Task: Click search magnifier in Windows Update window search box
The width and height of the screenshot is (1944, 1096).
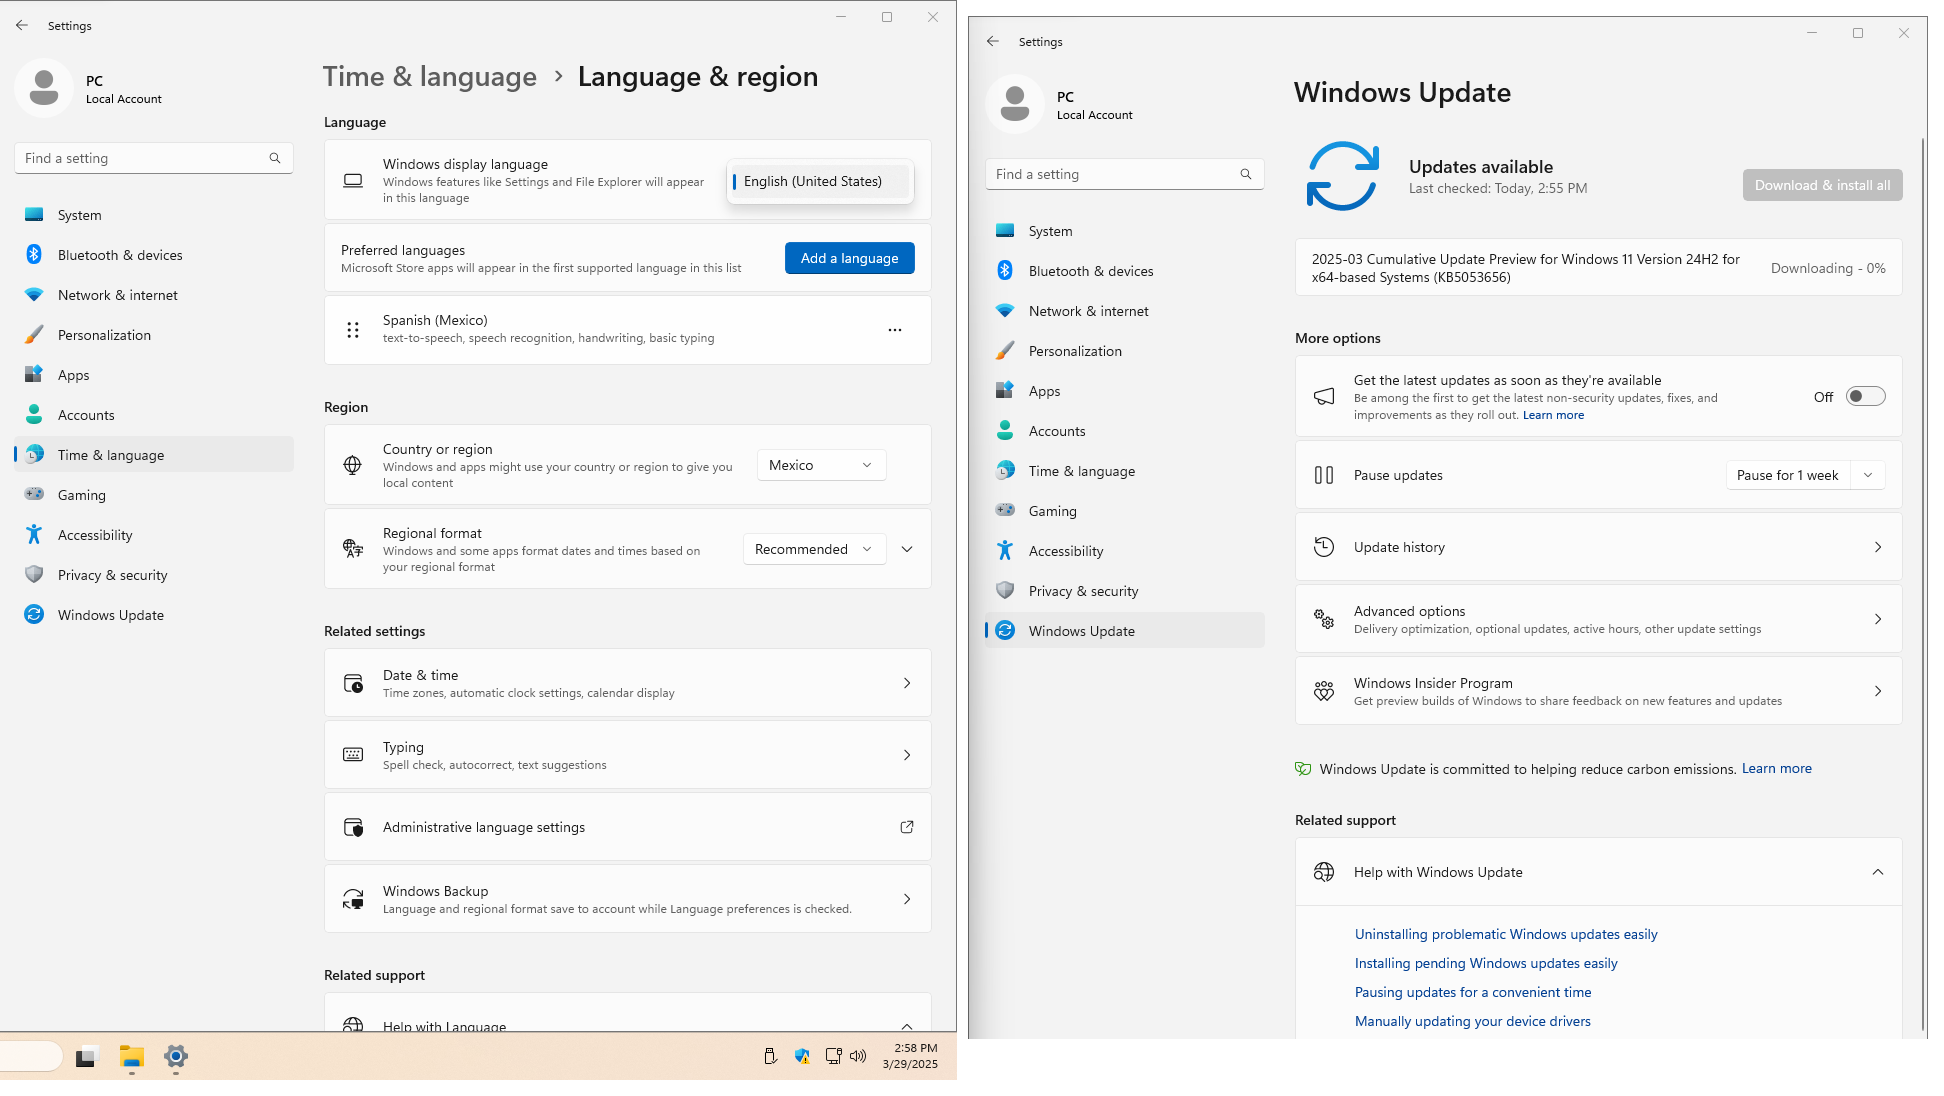Action: coord(1246,174)
